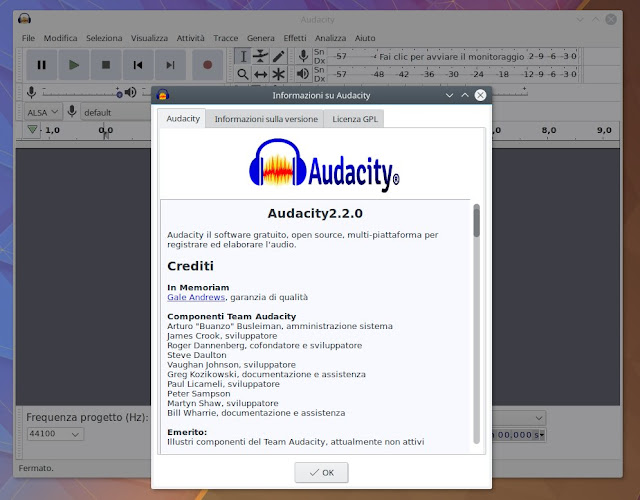Open the Analizza menu
This screenshot has height=500, width=640.
(331, 38)
